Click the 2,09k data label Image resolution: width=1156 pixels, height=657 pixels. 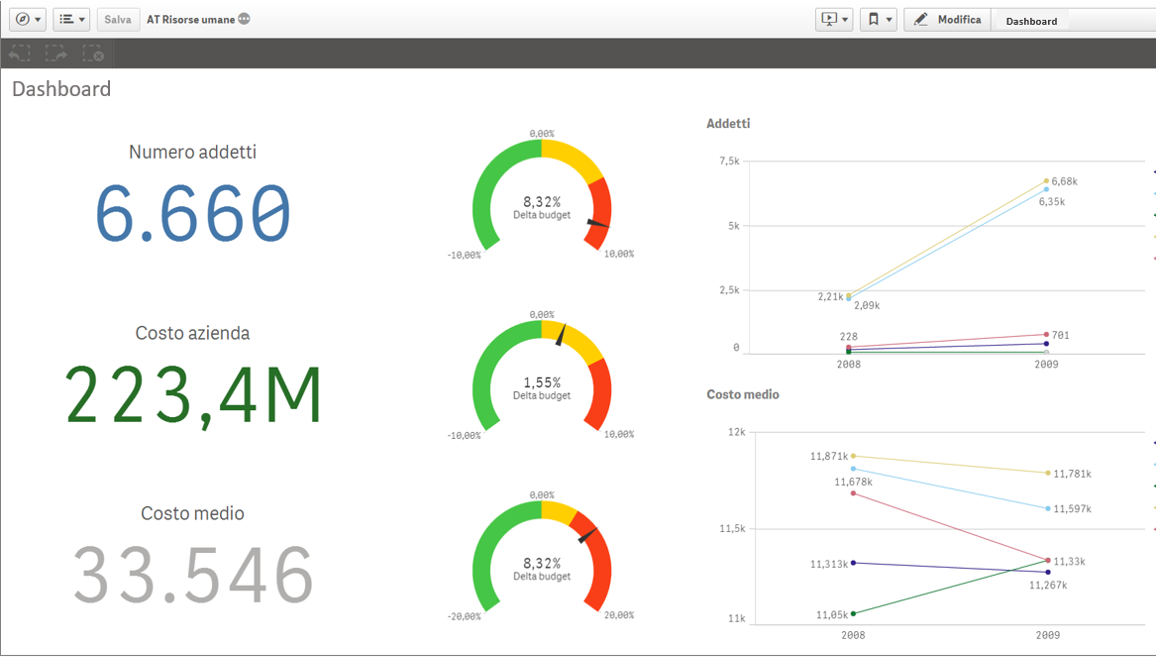pos(867,305)
